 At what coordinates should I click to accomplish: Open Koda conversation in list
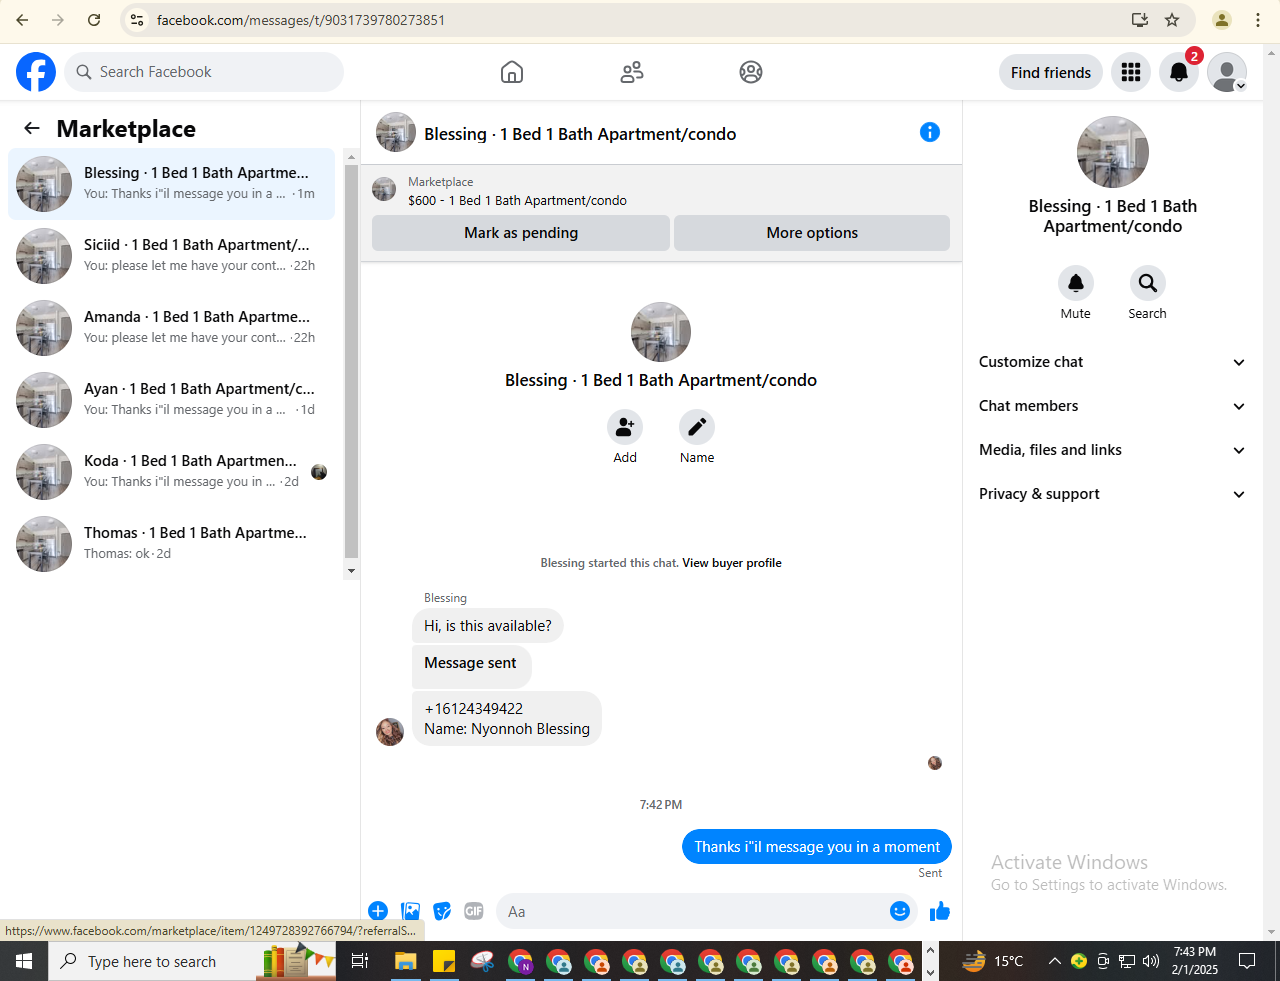click(x=172, y=472)
